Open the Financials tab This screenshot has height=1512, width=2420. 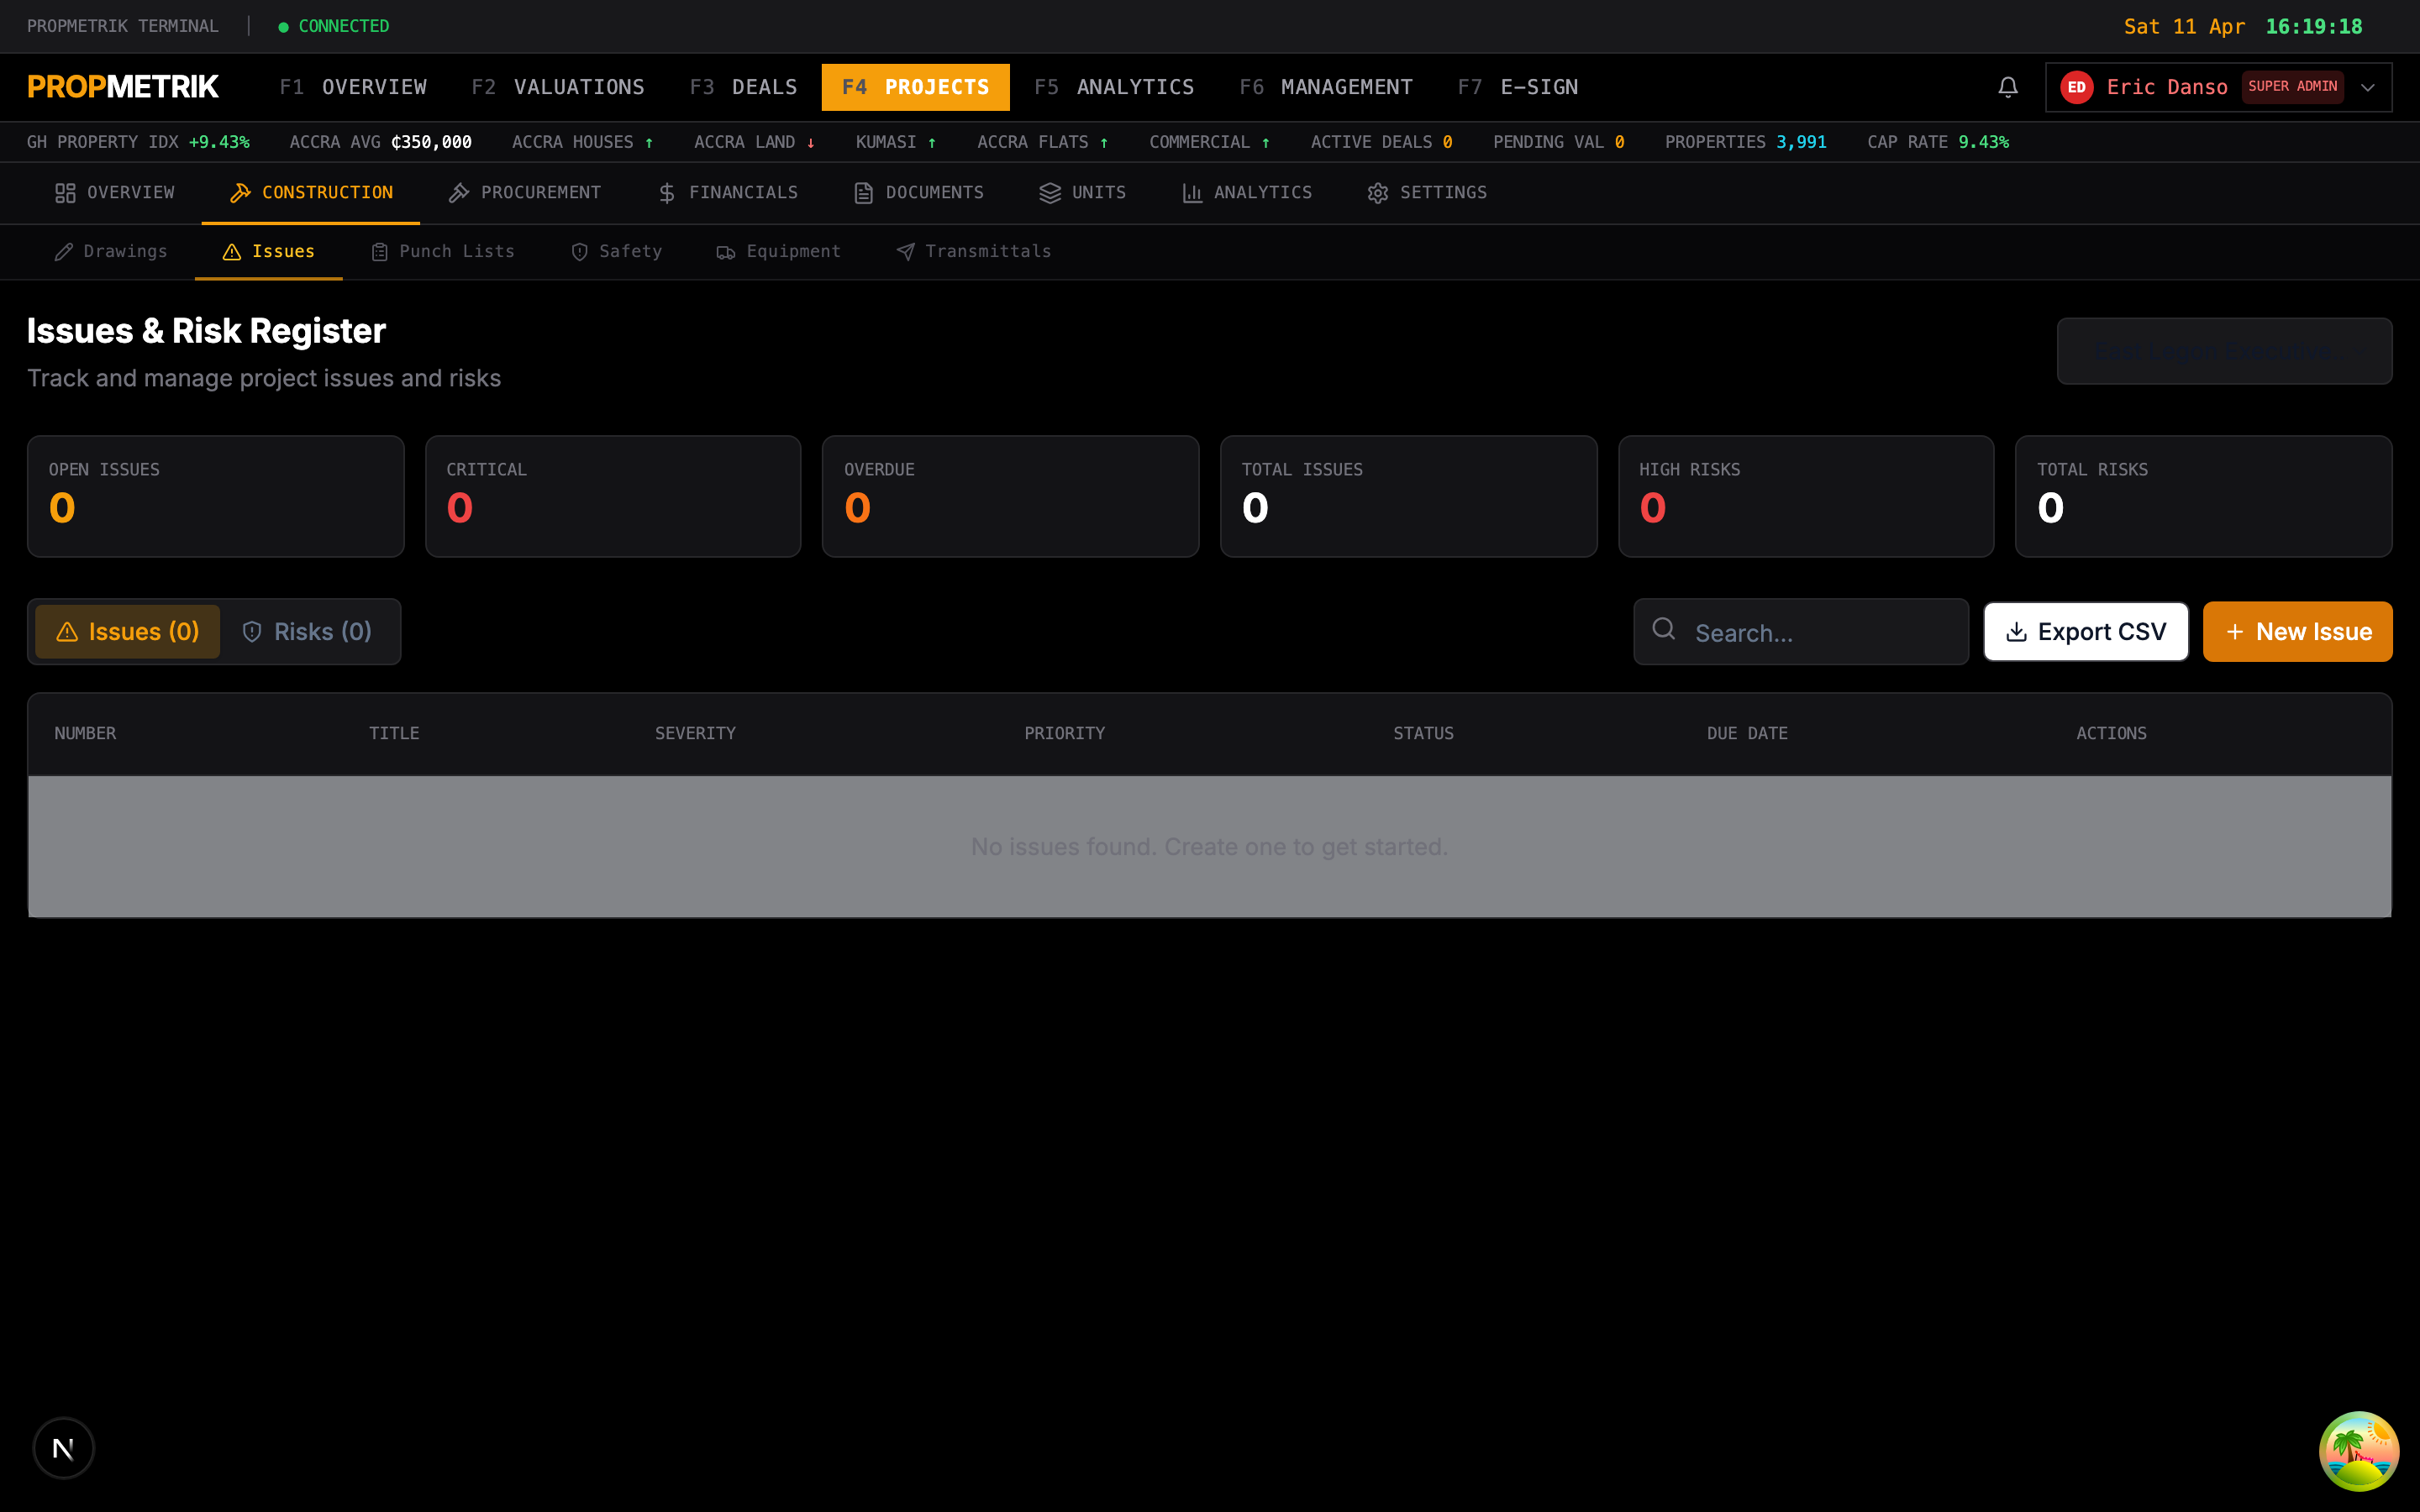pos(728,192)
